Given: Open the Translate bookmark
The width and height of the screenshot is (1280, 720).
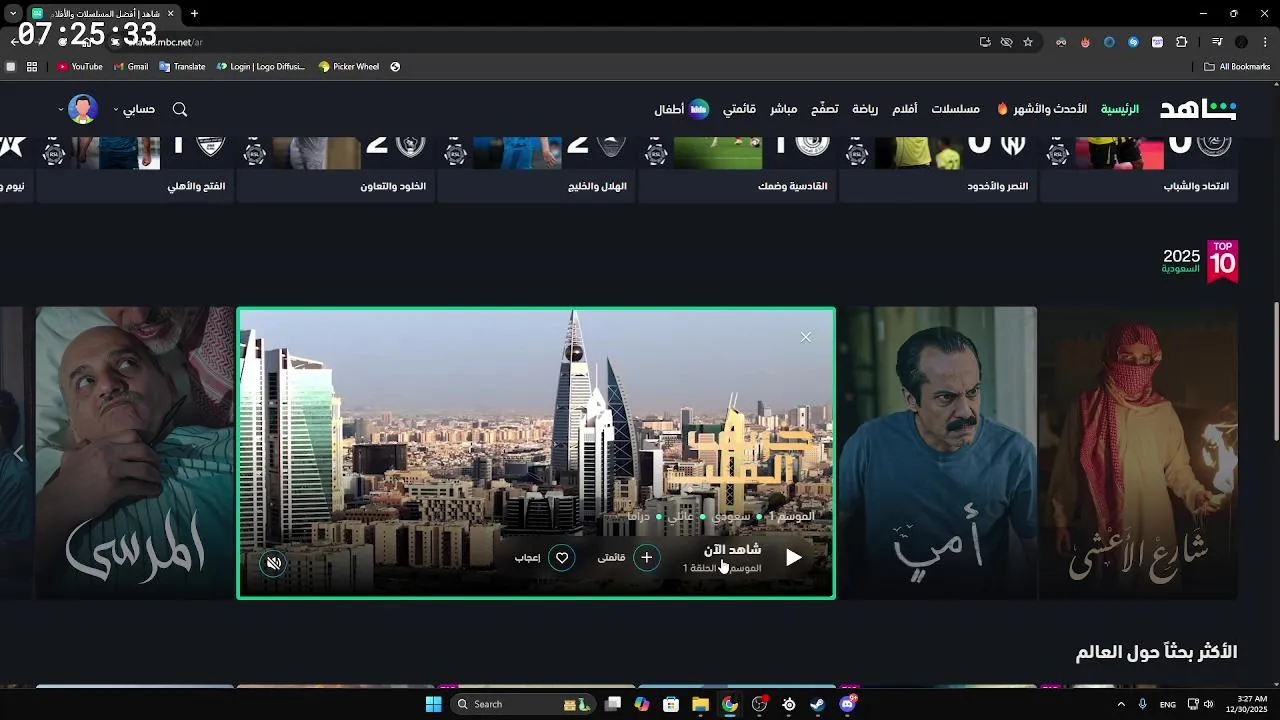Looking at the screenshot, I should [182, 67].
